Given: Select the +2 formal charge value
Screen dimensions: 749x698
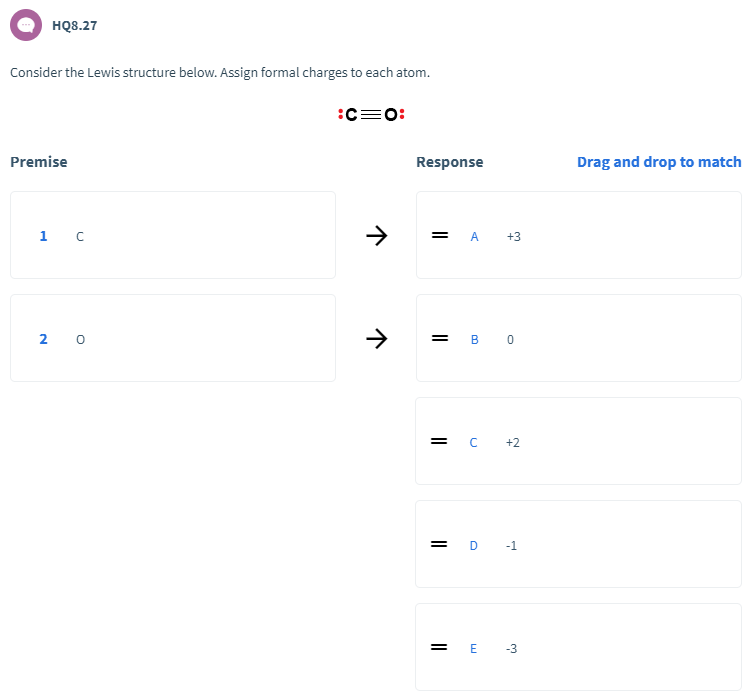Looking at the screenshot, I should coord(513,442).
